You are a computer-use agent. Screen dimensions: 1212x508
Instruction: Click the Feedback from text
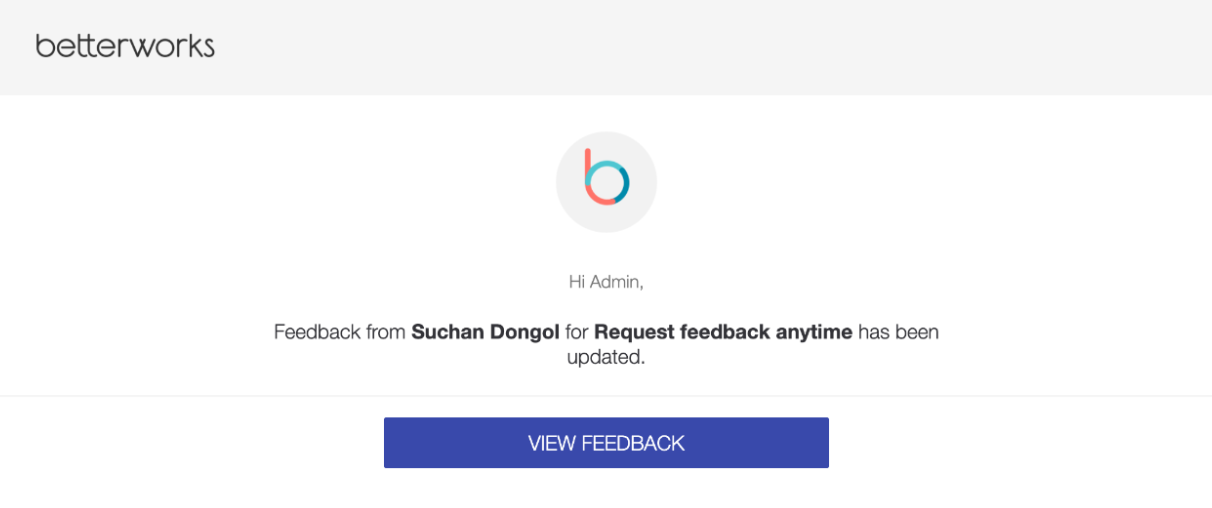pos(339,332)
